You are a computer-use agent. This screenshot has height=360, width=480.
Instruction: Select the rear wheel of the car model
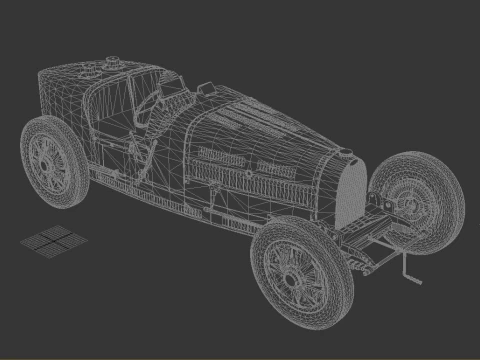[x=54, y=162]
